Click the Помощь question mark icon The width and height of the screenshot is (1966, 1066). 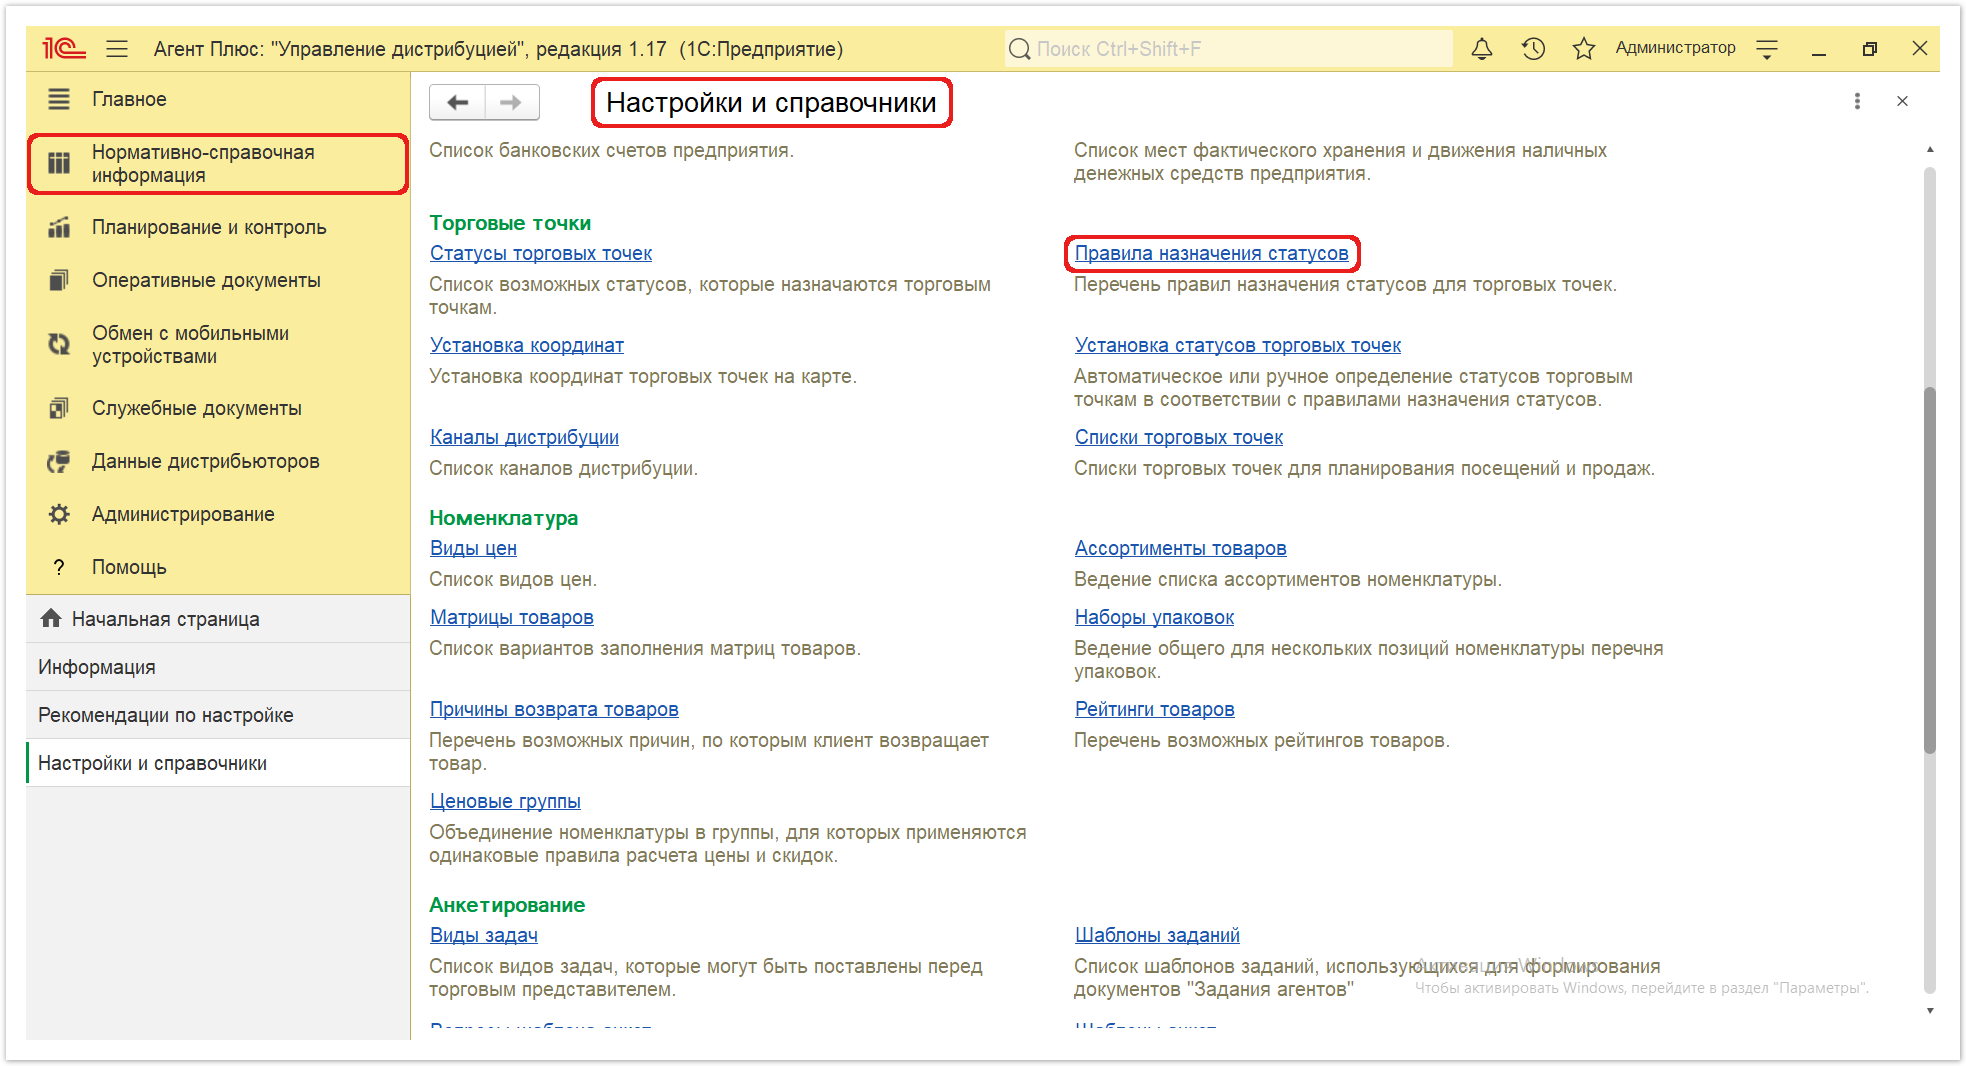pos(59,567)
